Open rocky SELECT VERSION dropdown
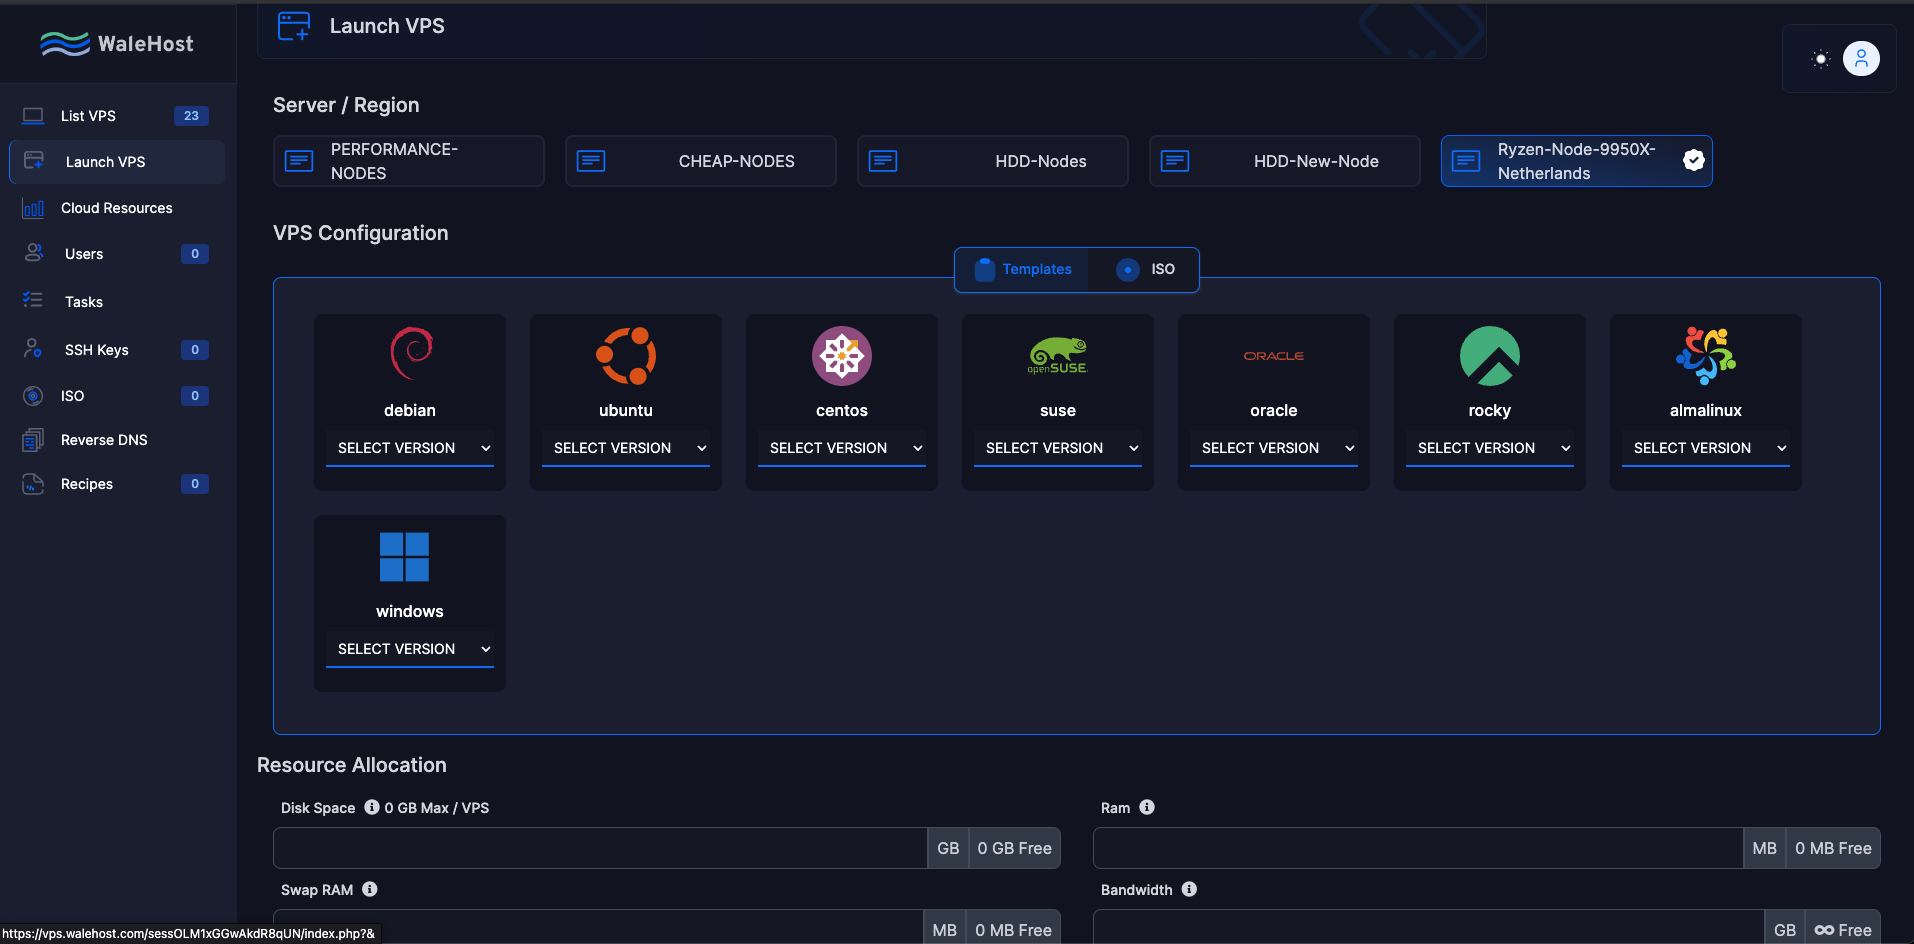 pos(1490,448)
